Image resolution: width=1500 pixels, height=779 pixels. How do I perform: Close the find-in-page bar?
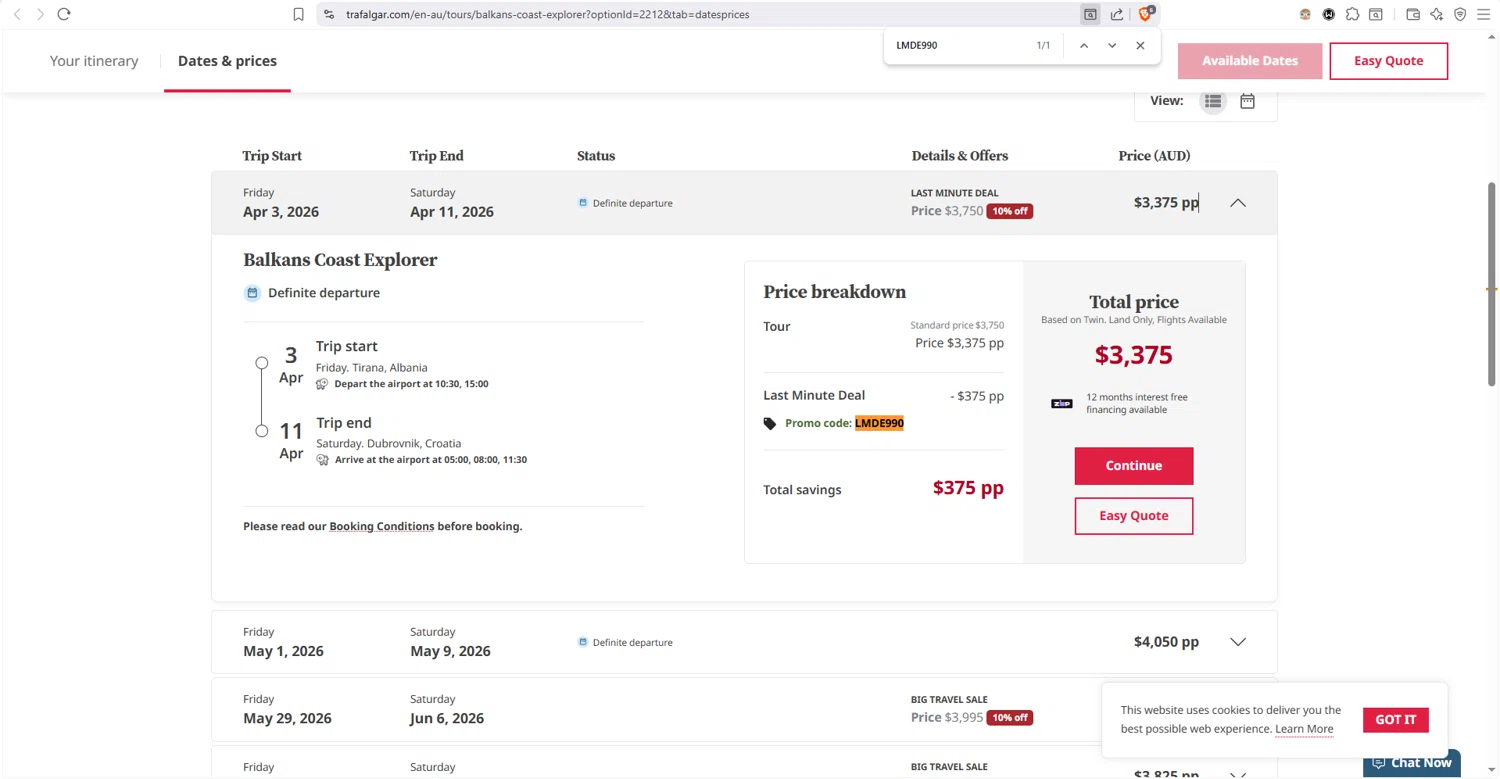(x=1140, y=45)
